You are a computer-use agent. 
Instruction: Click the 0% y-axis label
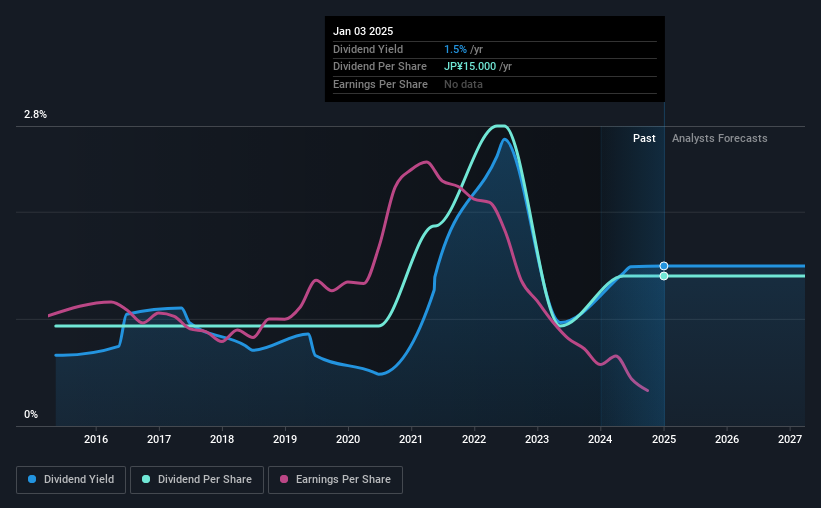pyautogui.click(x=31, y=414)
